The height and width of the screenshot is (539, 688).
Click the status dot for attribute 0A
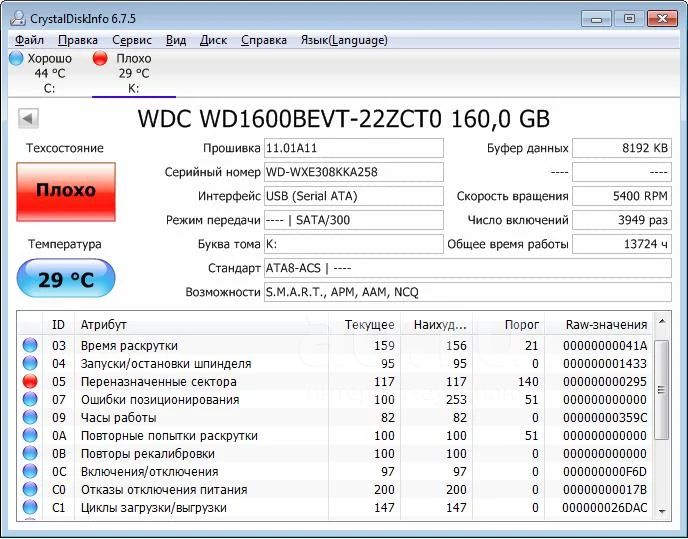pos(30,435)
